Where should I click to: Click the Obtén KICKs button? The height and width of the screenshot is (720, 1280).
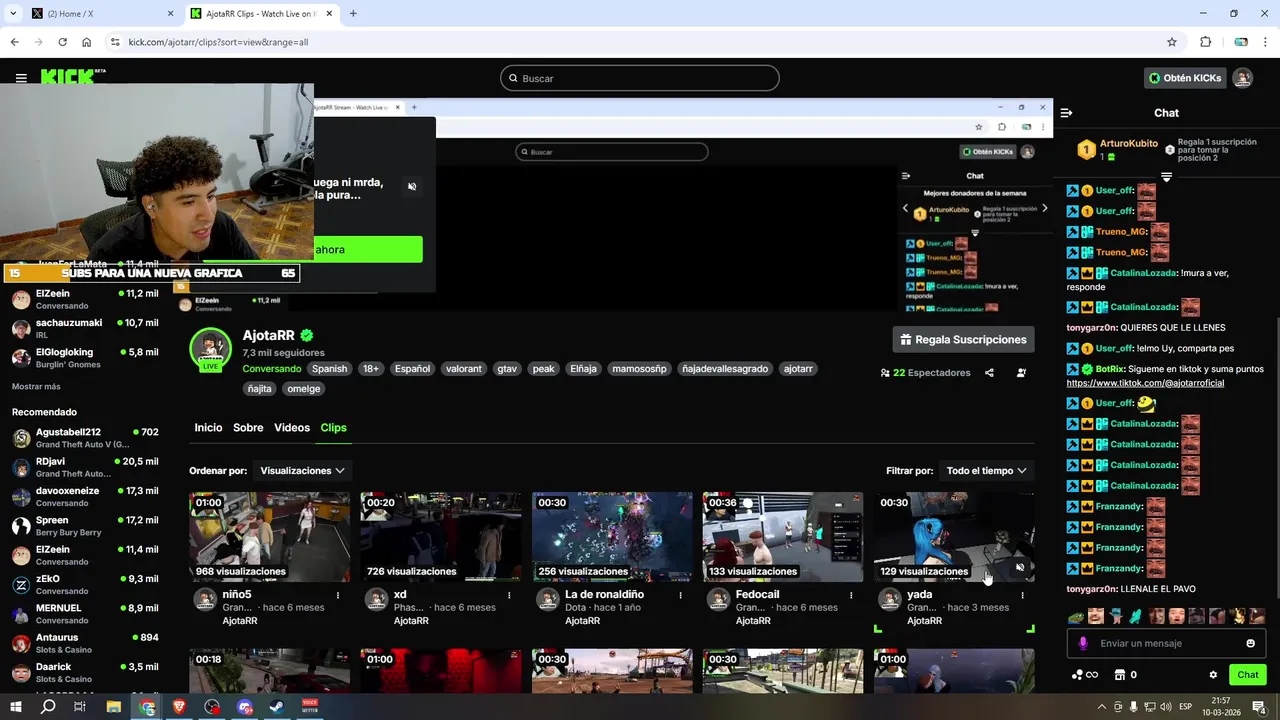click(x=1185, y=78)
